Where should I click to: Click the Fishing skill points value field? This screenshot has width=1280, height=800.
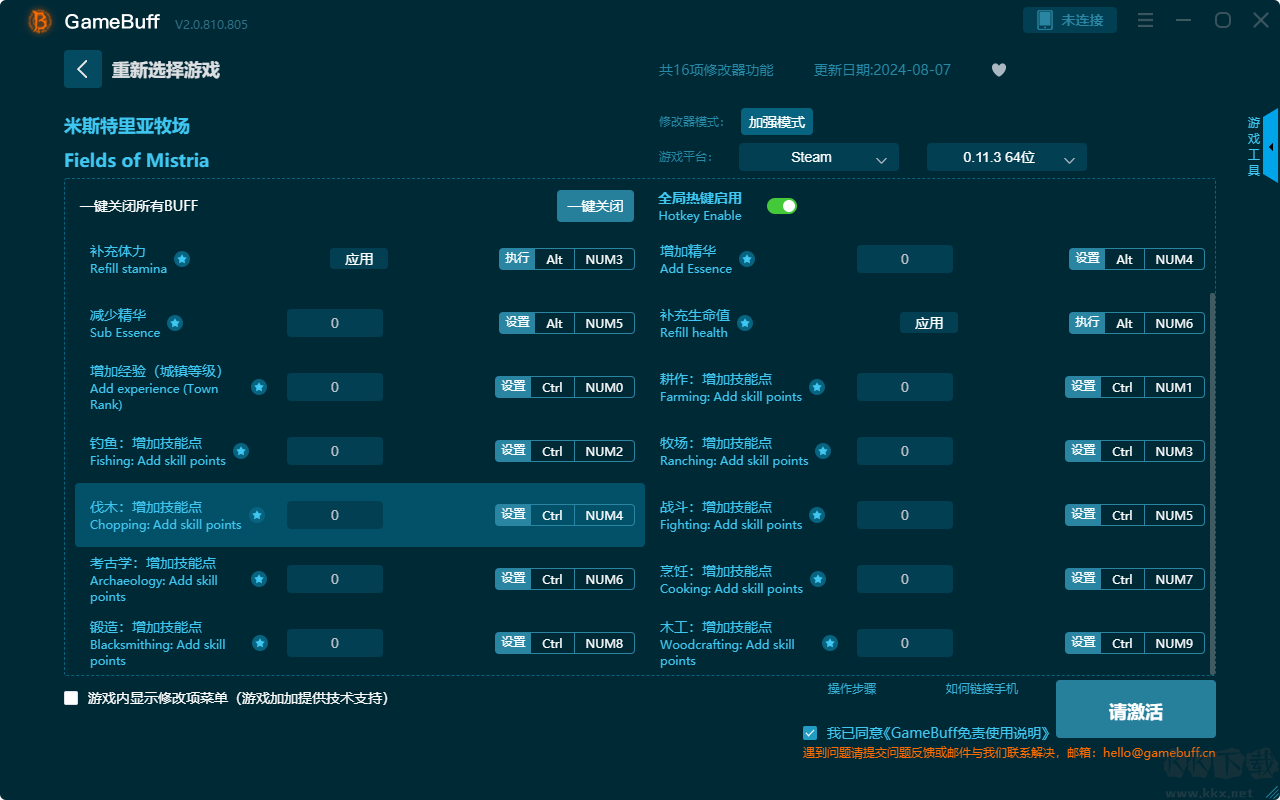point(335,451)
